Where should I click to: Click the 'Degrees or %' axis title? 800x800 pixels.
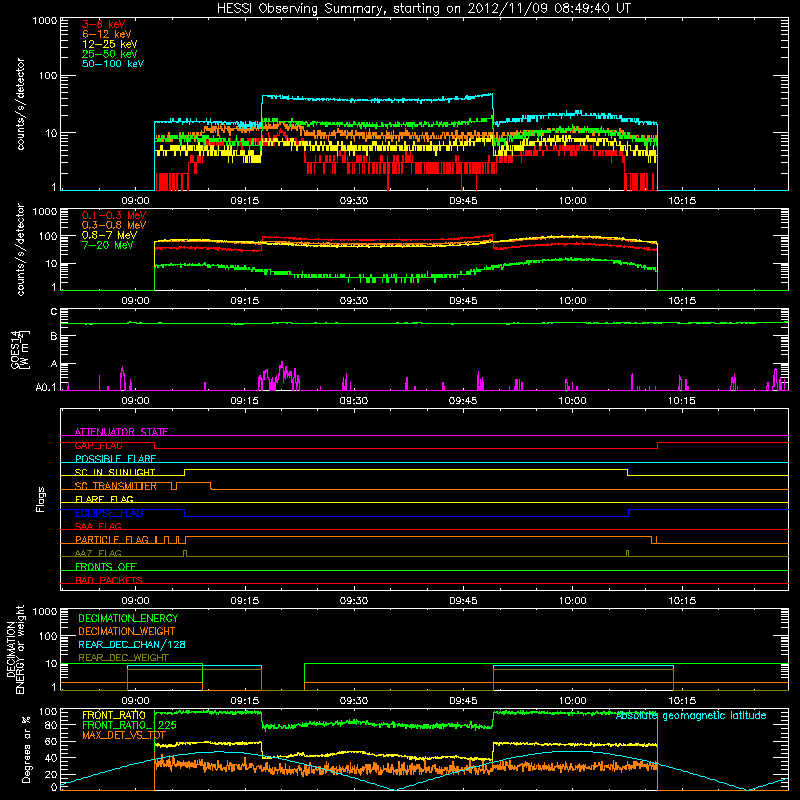[26, 749]
